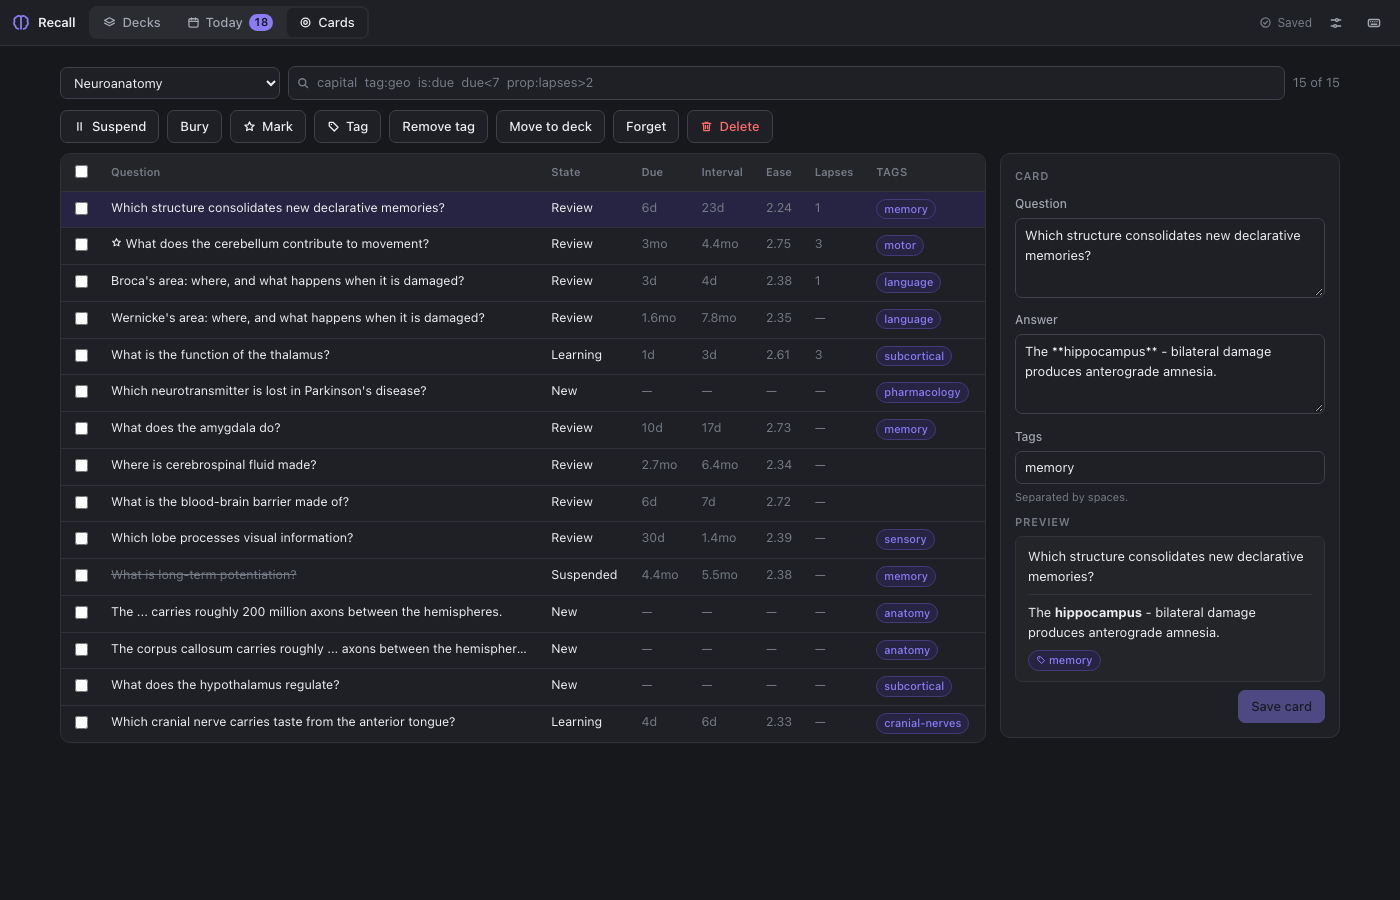Check the cerebrospinal fluid card checkbox
The image size is (1400, 900).
[x=82, y=466]
